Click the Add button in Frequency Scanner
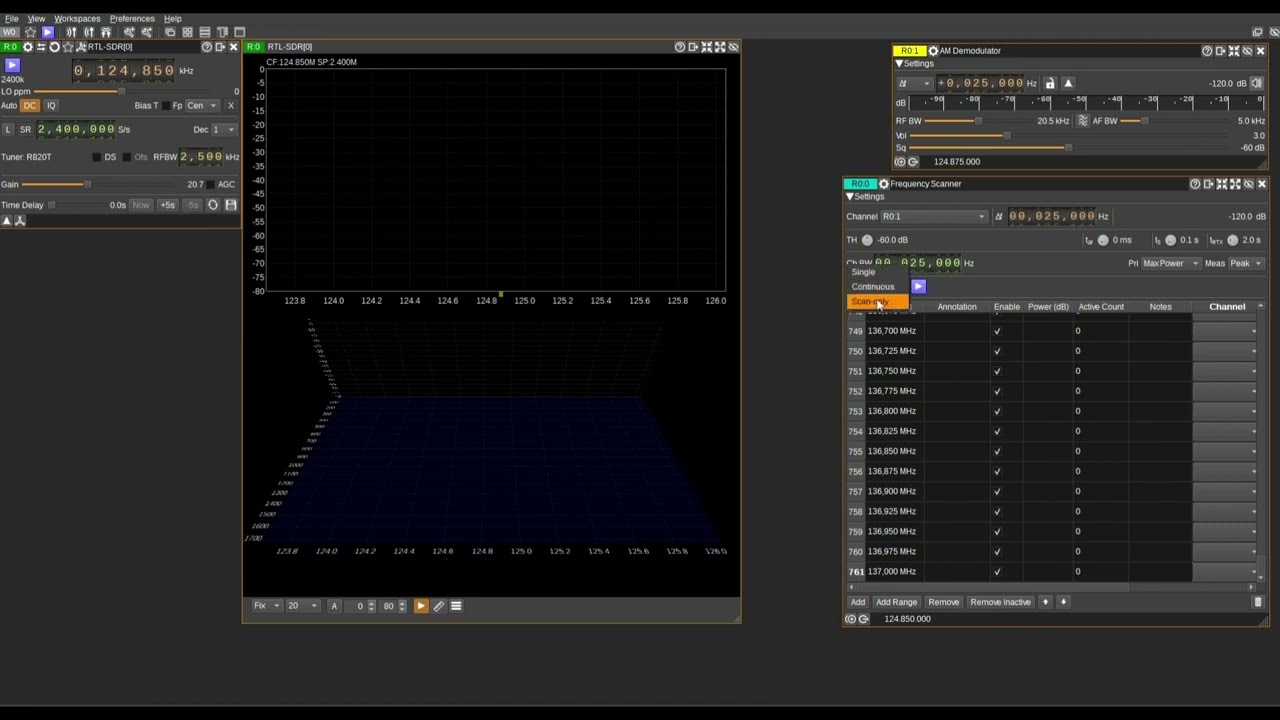 [858, 602]
